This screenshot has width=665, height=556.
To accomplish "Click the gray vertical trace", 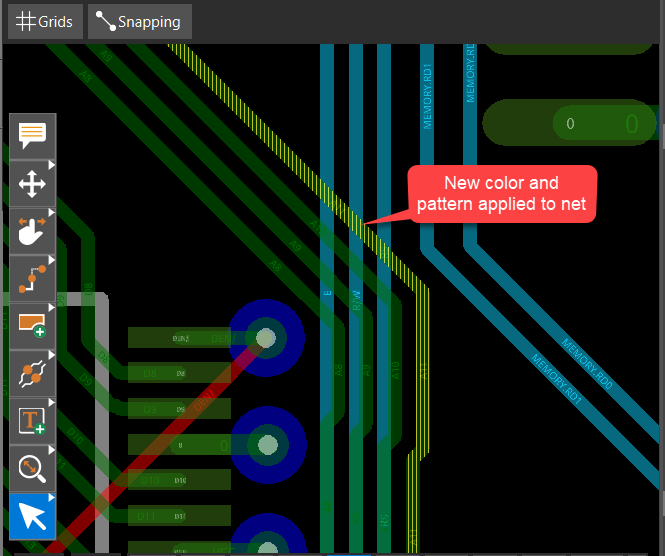I will coord(102,424).
